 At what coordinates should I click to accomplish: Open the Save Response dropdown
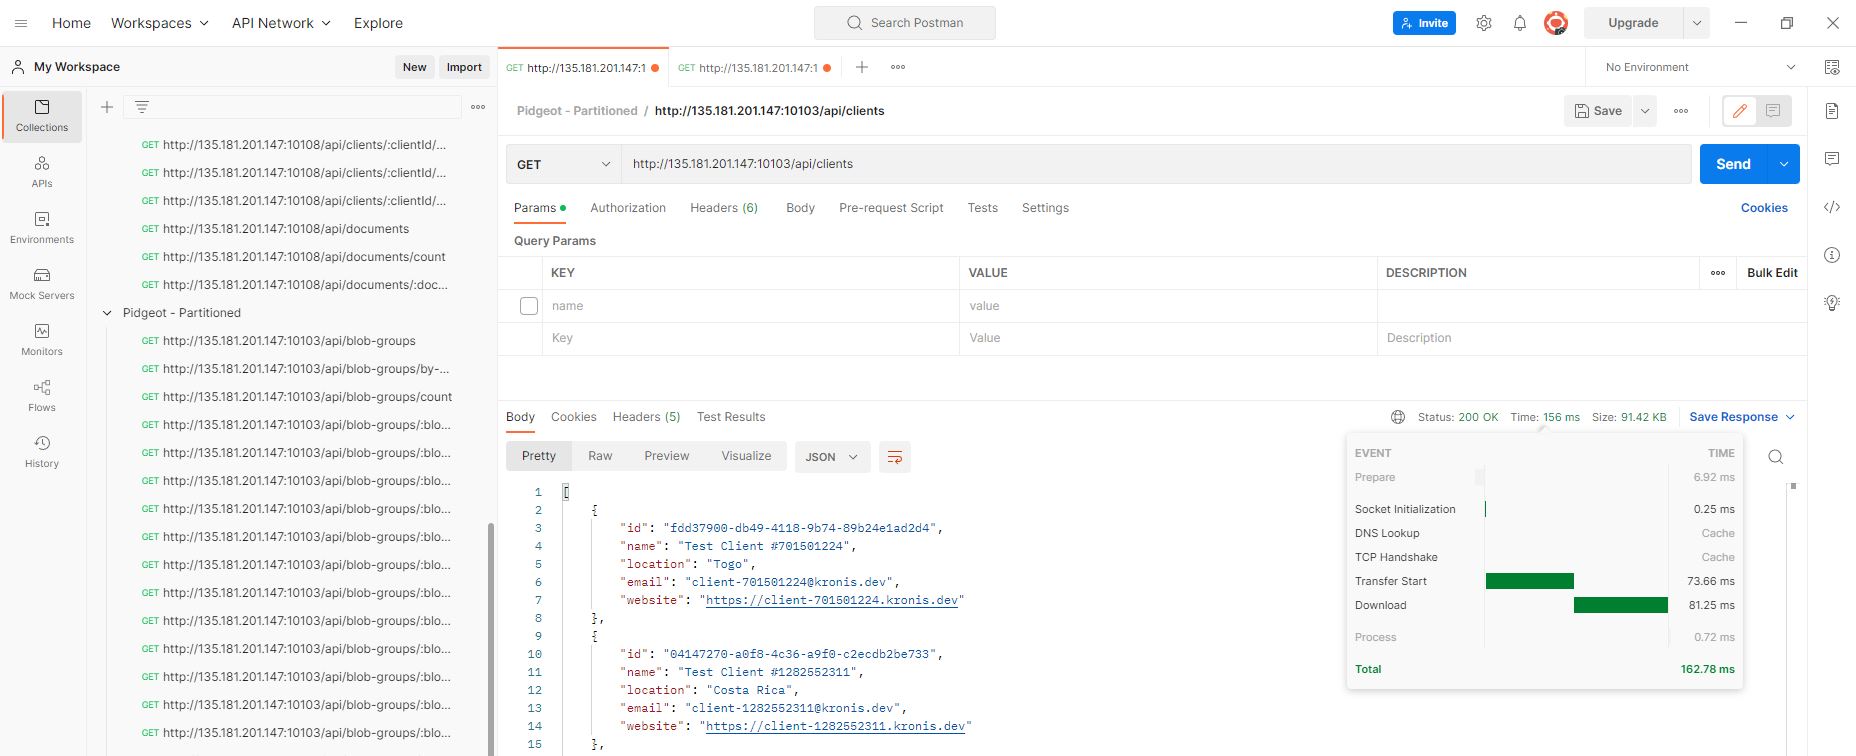tap(1742, 417)
